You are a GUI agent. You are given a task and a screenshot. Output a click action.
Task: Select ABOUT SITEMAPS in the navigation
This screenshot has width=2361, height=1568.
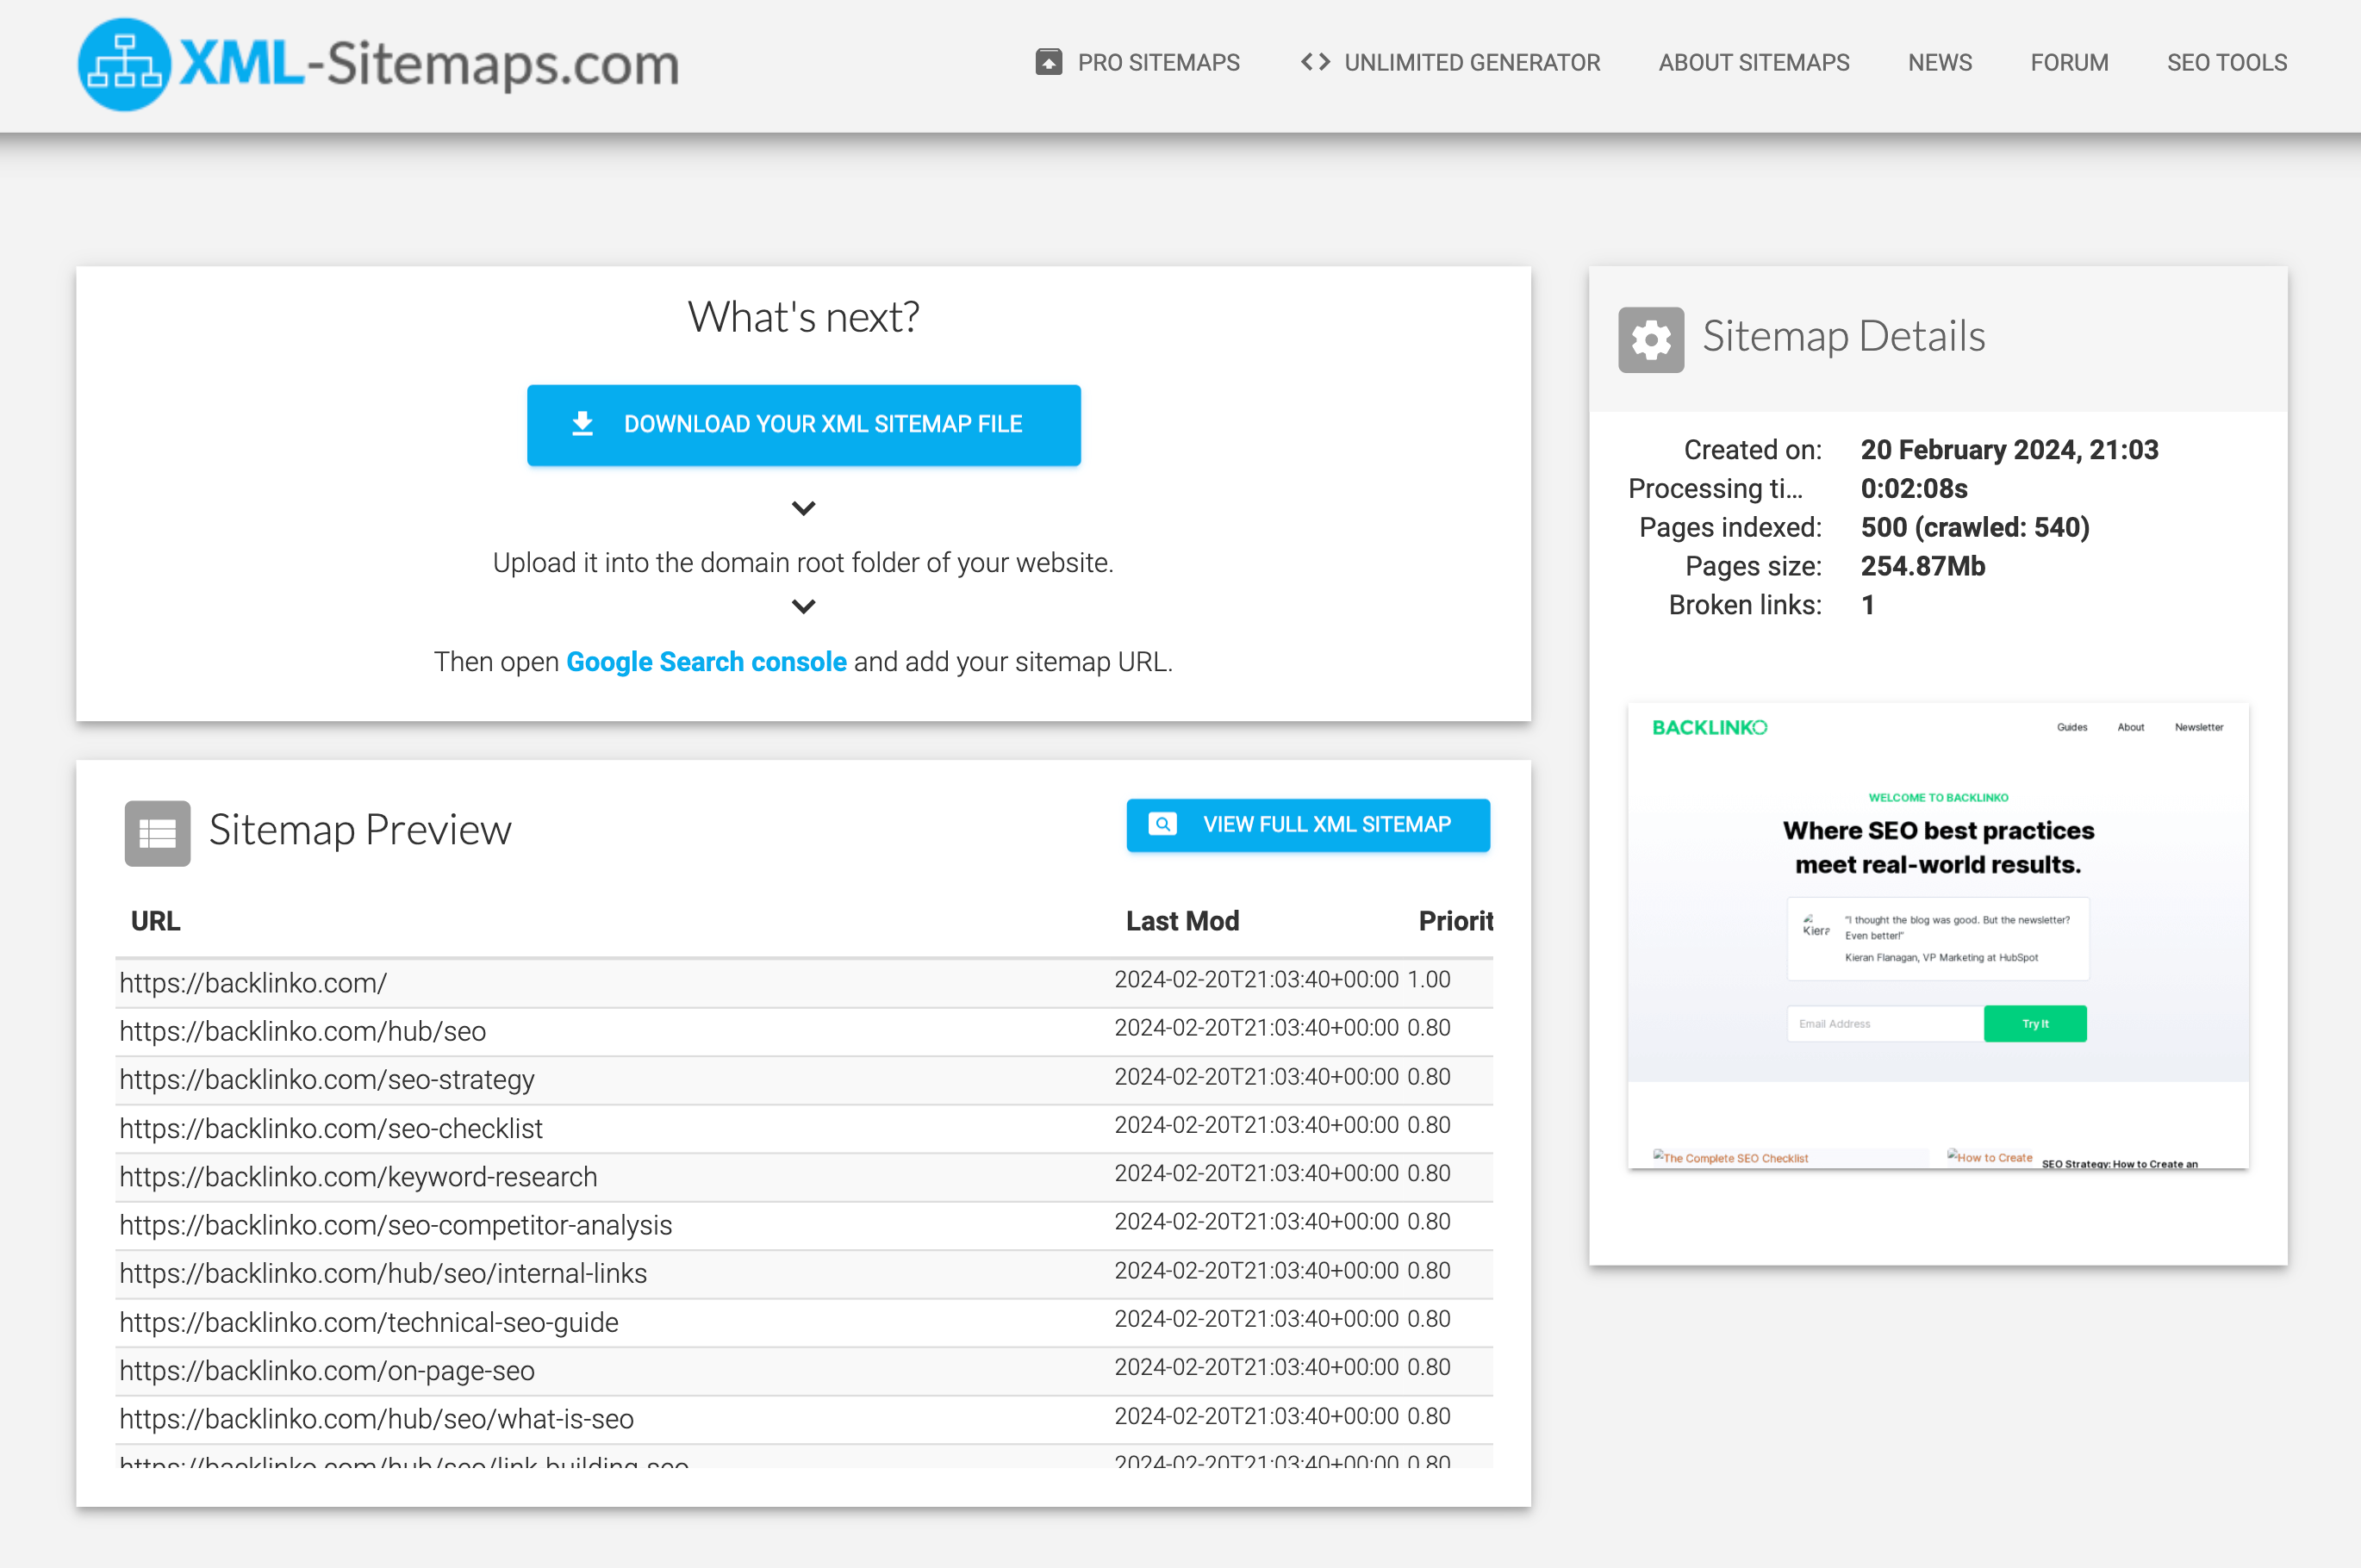point(1753,62)
